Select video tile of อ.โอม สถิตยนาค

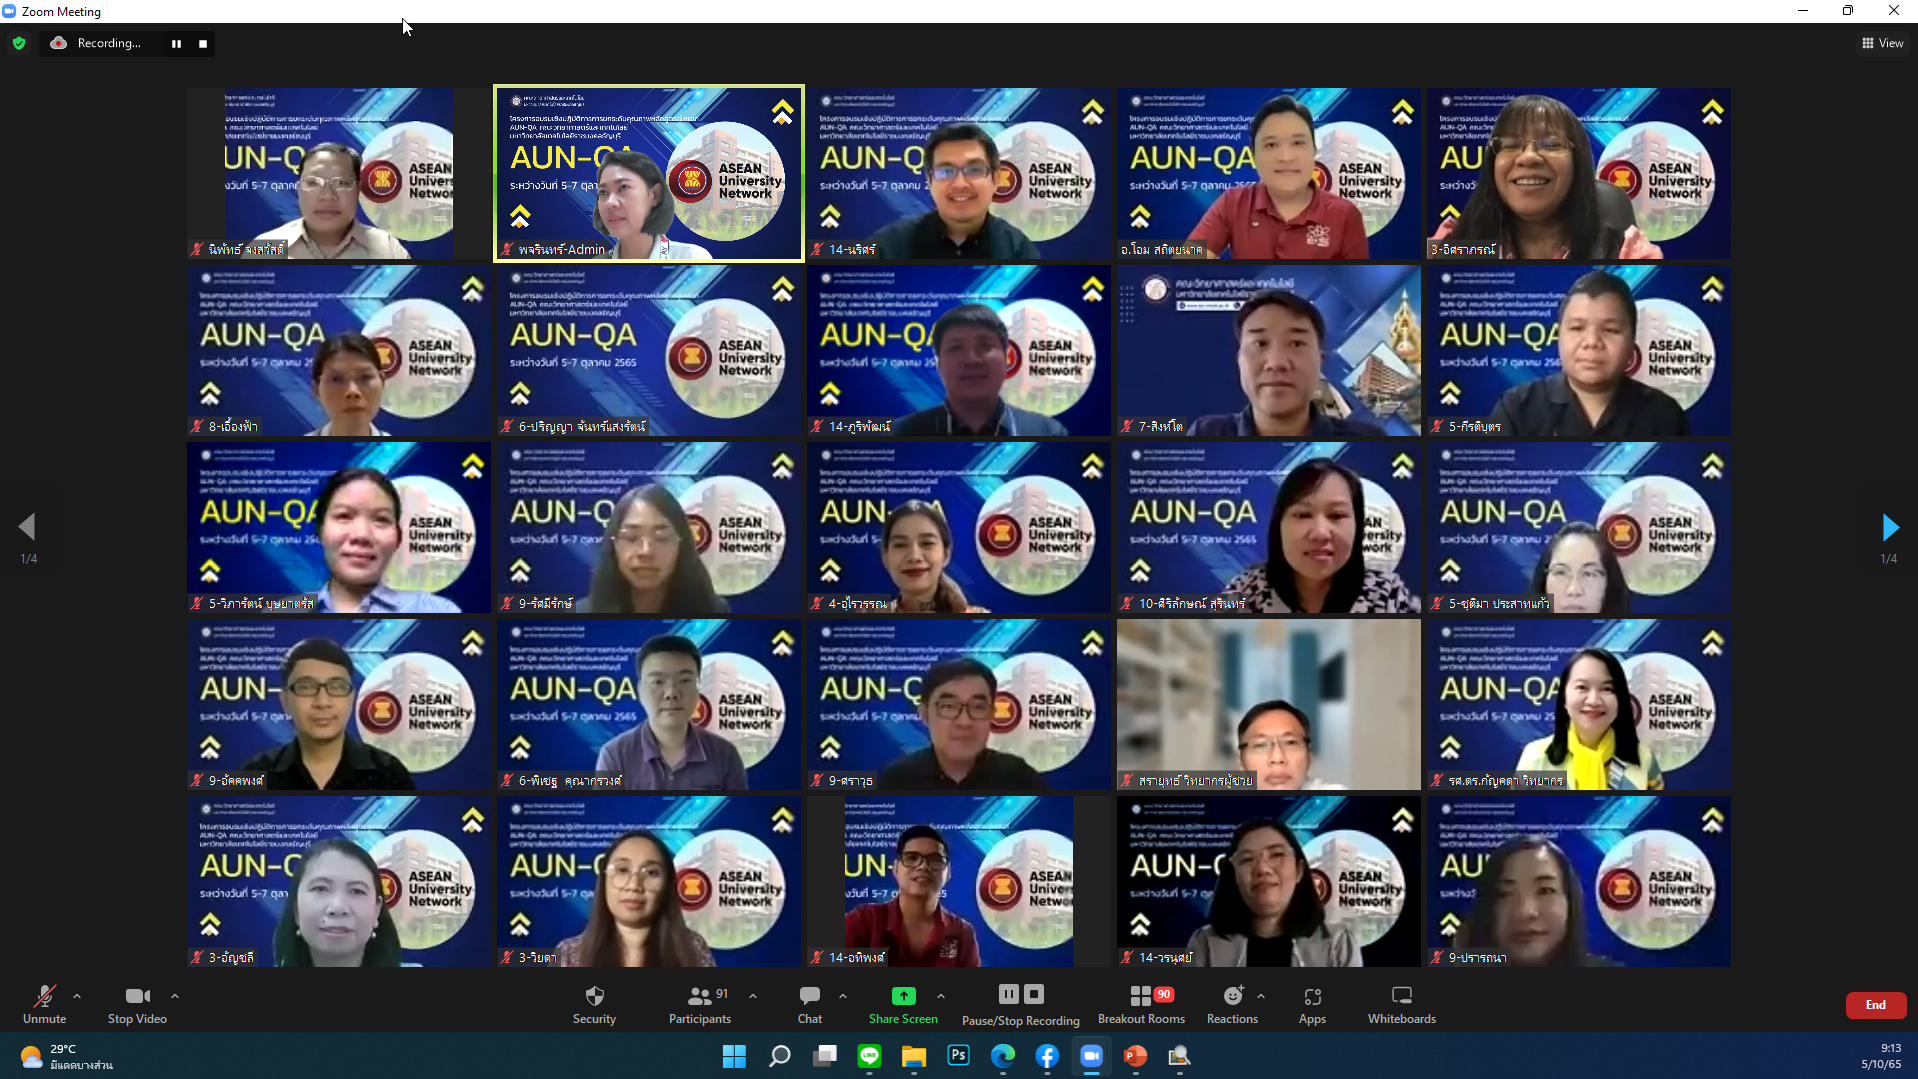1269,173
